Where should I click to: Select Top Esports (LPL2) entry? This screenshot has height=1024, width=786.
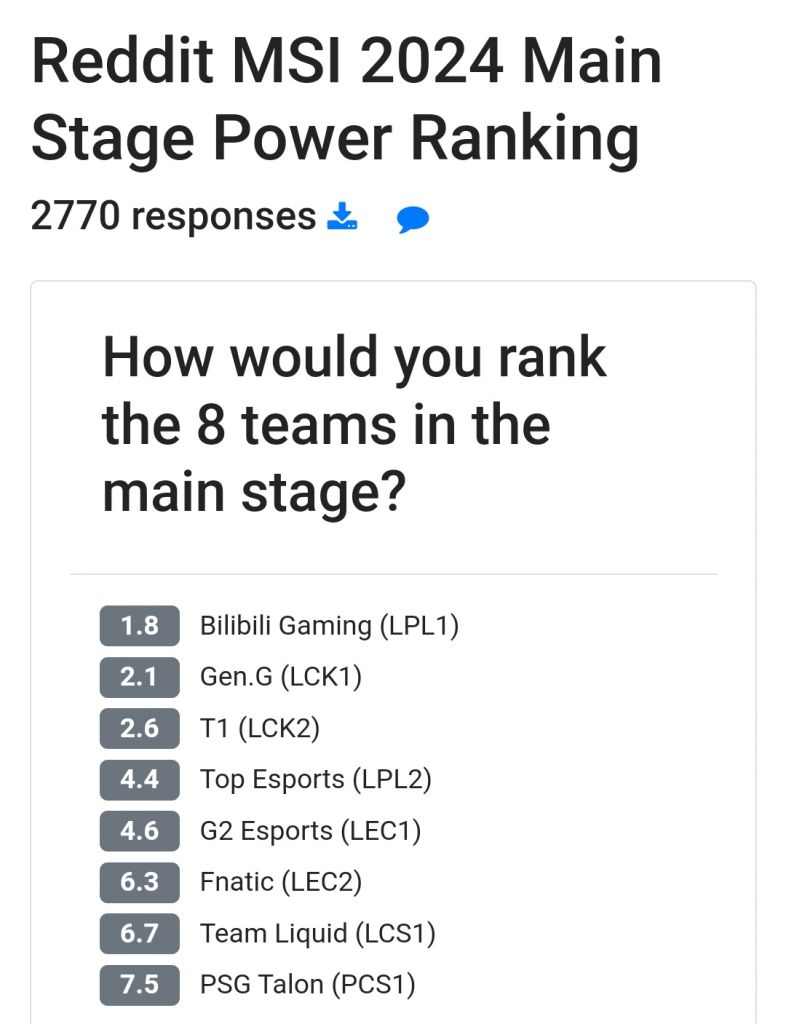[x=316, y=779]
